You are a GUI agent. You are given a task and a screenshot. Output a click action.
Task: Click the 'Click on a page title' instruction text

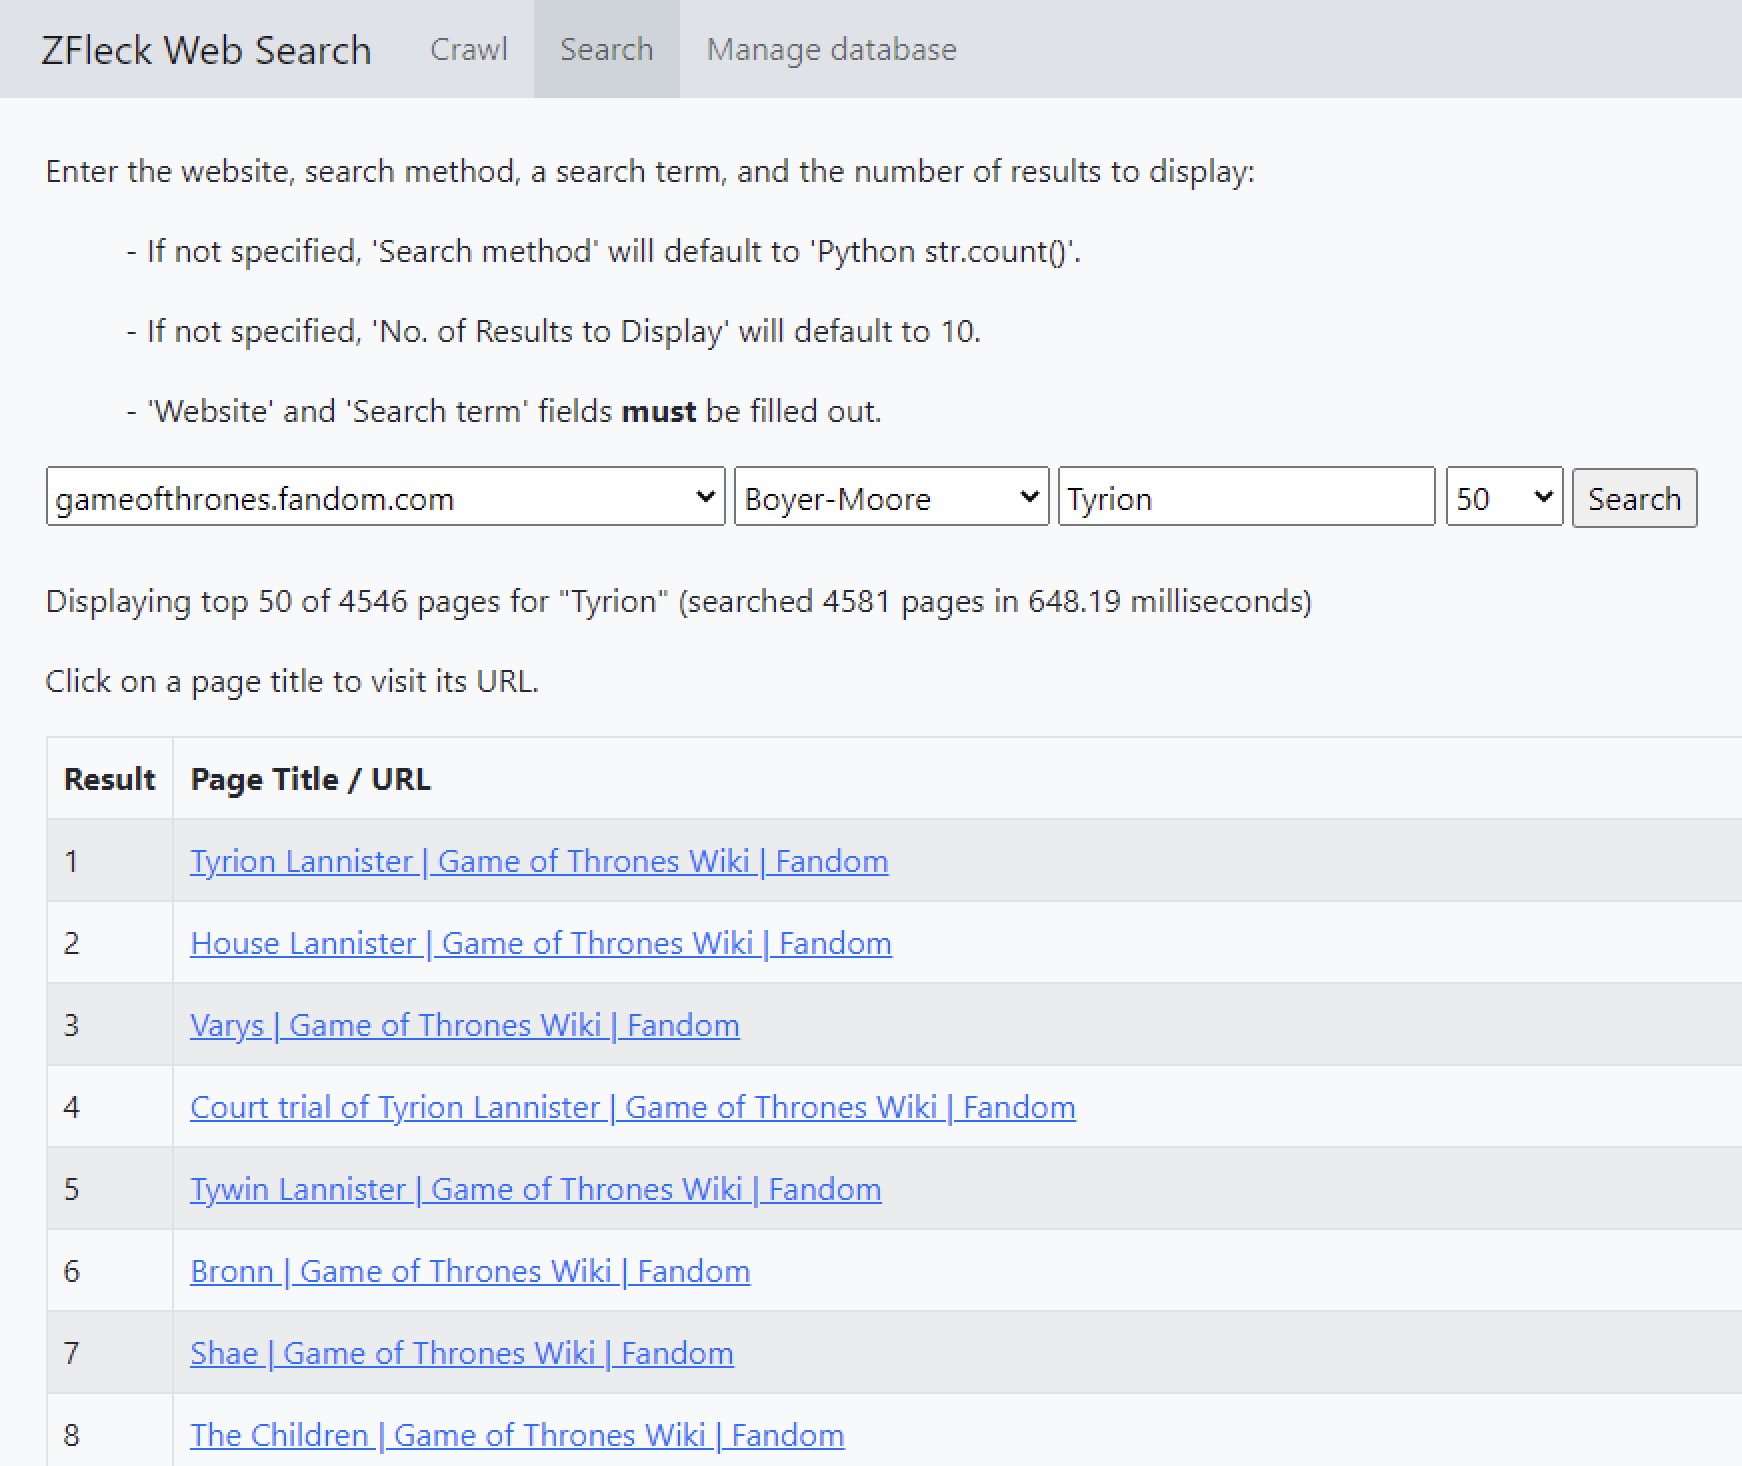pos(292,681)
